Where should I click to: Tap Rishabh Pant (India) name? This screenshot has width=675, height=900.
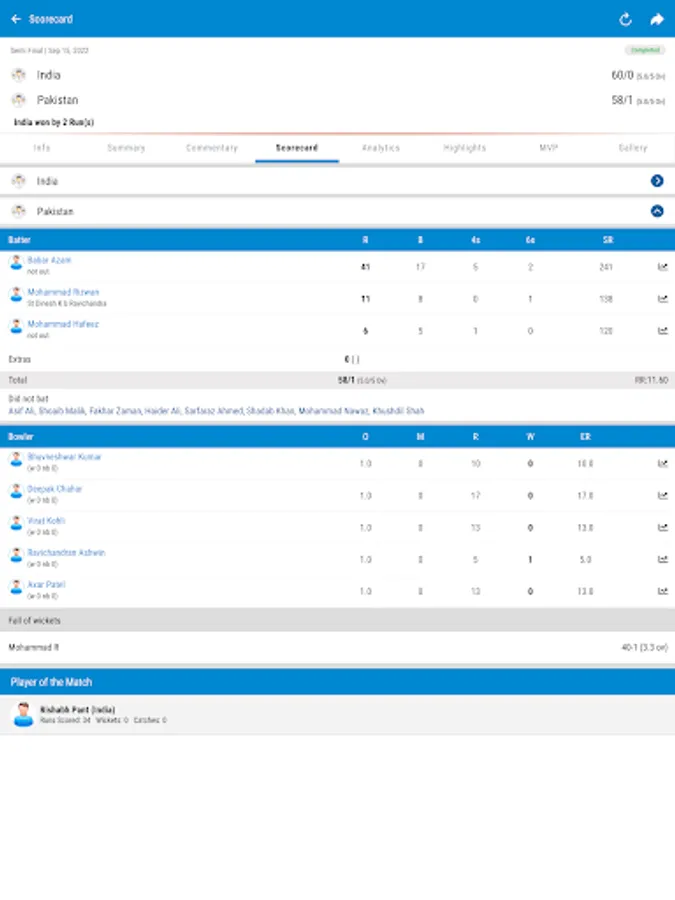click(x=77, y=710)
